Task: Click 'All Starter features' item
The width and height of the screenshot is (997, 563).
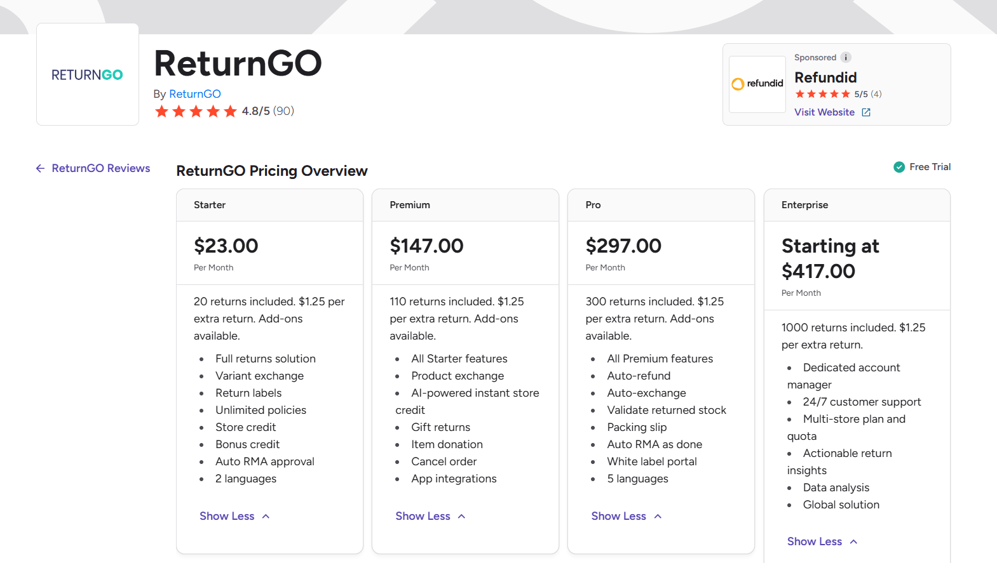Action: pos(459,359)
